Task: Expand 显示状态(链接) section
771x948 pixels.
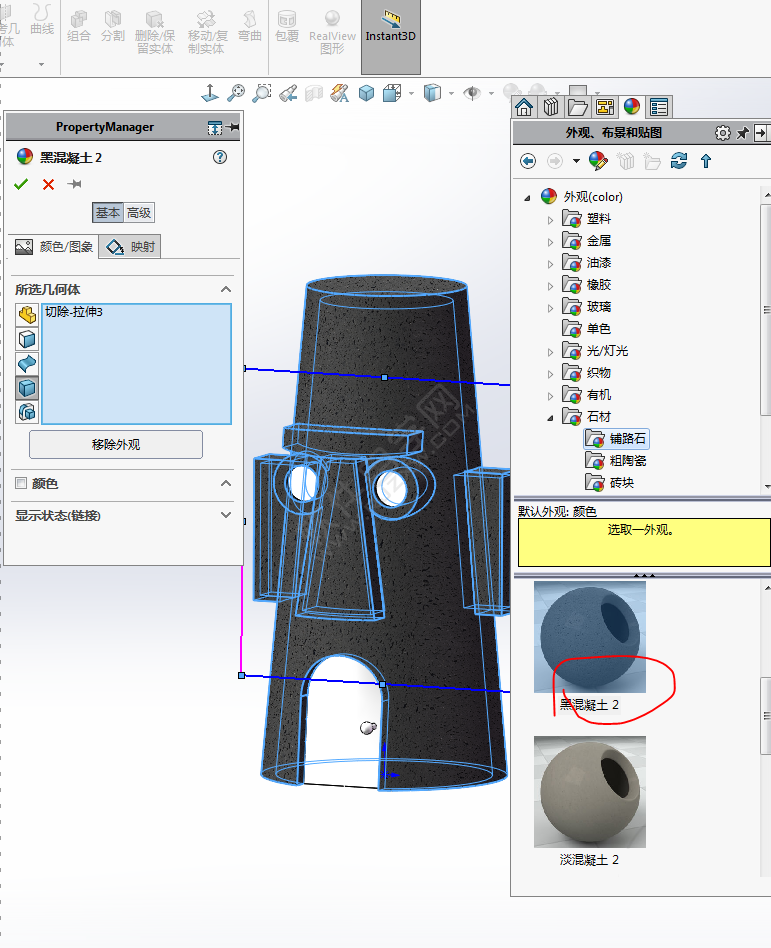Action: pos(226,515)
